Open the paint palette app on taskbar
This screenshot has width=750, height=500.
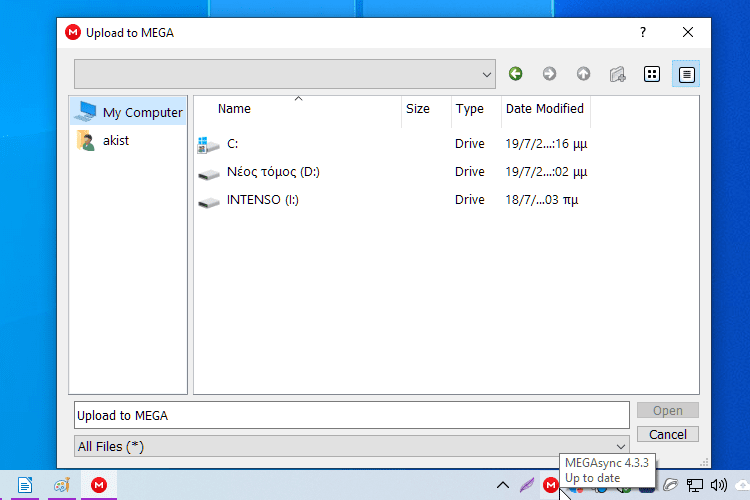click(x=62, y=485)
